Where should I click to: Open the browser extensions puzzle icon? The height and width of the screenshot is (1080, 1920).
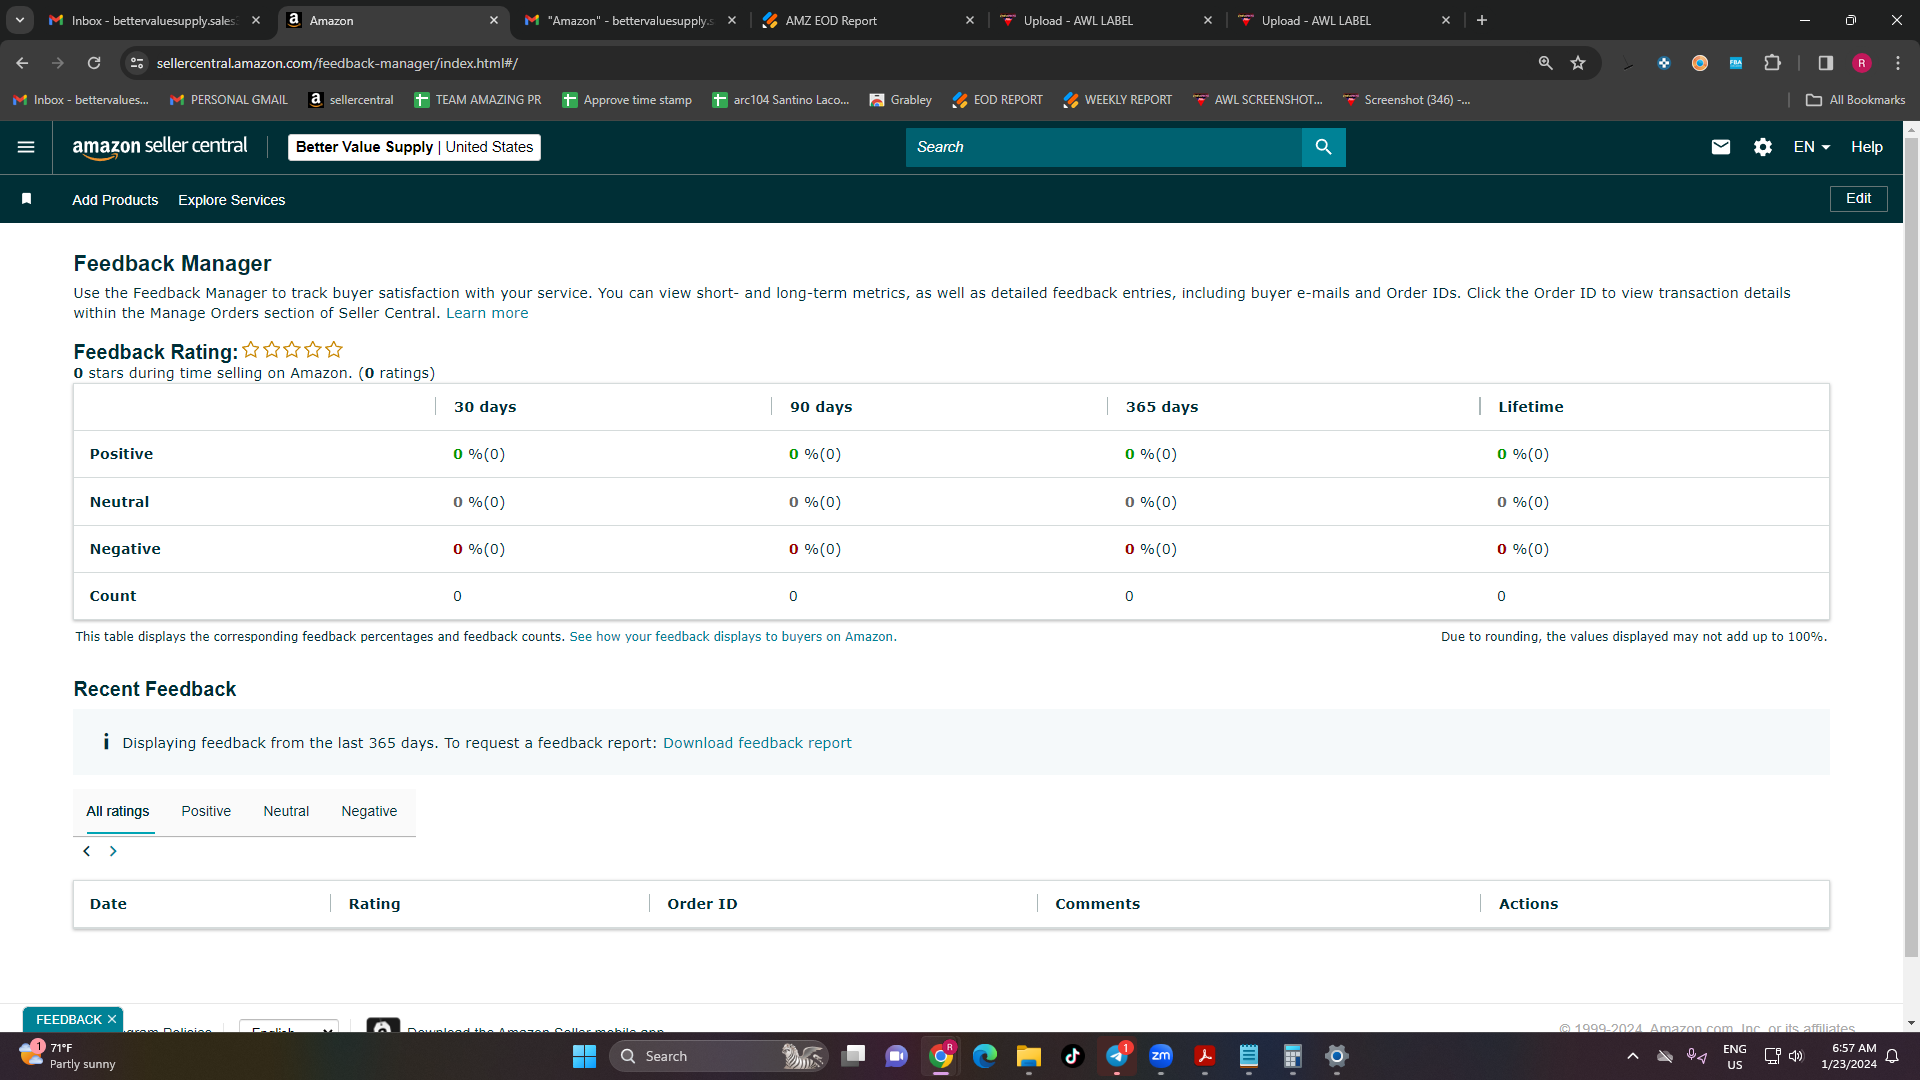(x=1772, y=63)
